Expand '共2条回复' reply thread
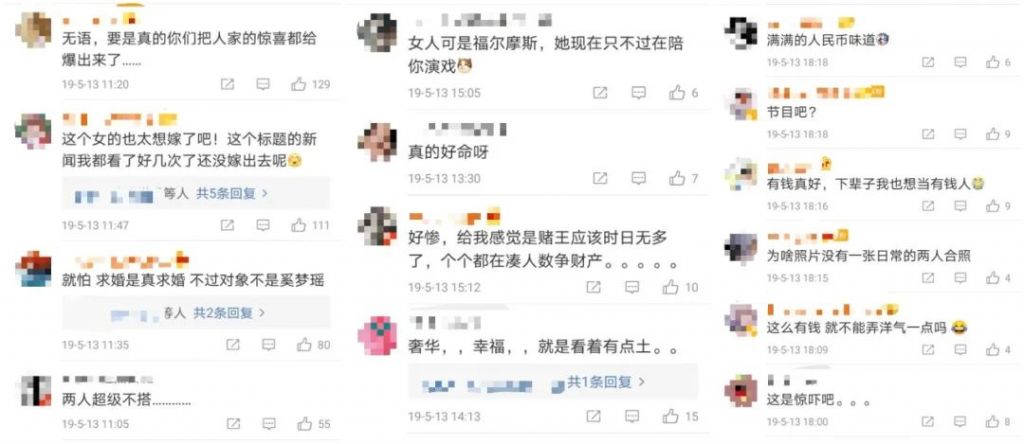Screen dimensions: 1024x444 tap(229, 313)
